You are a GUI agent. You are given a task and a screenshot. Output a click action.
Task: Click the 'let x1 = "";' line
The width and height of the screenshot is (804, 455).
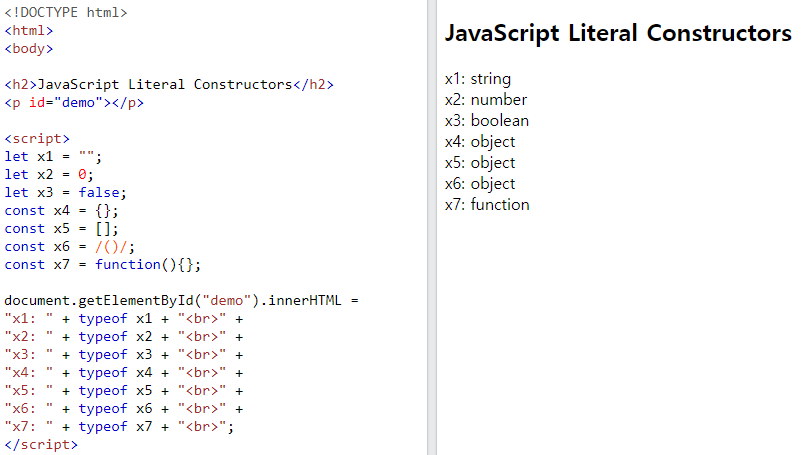click(53, 156)
